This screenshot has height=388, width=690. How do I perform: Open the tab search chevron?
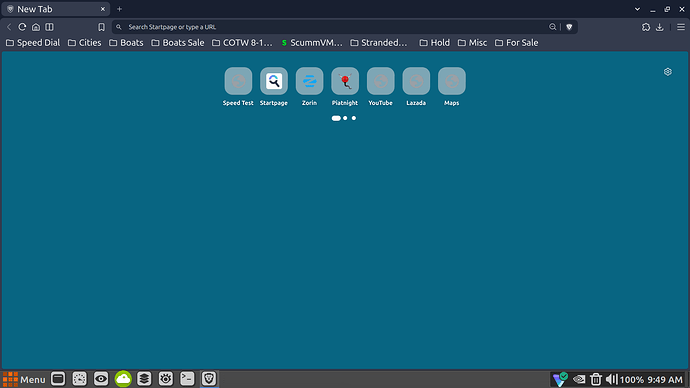tap(637, 9)
